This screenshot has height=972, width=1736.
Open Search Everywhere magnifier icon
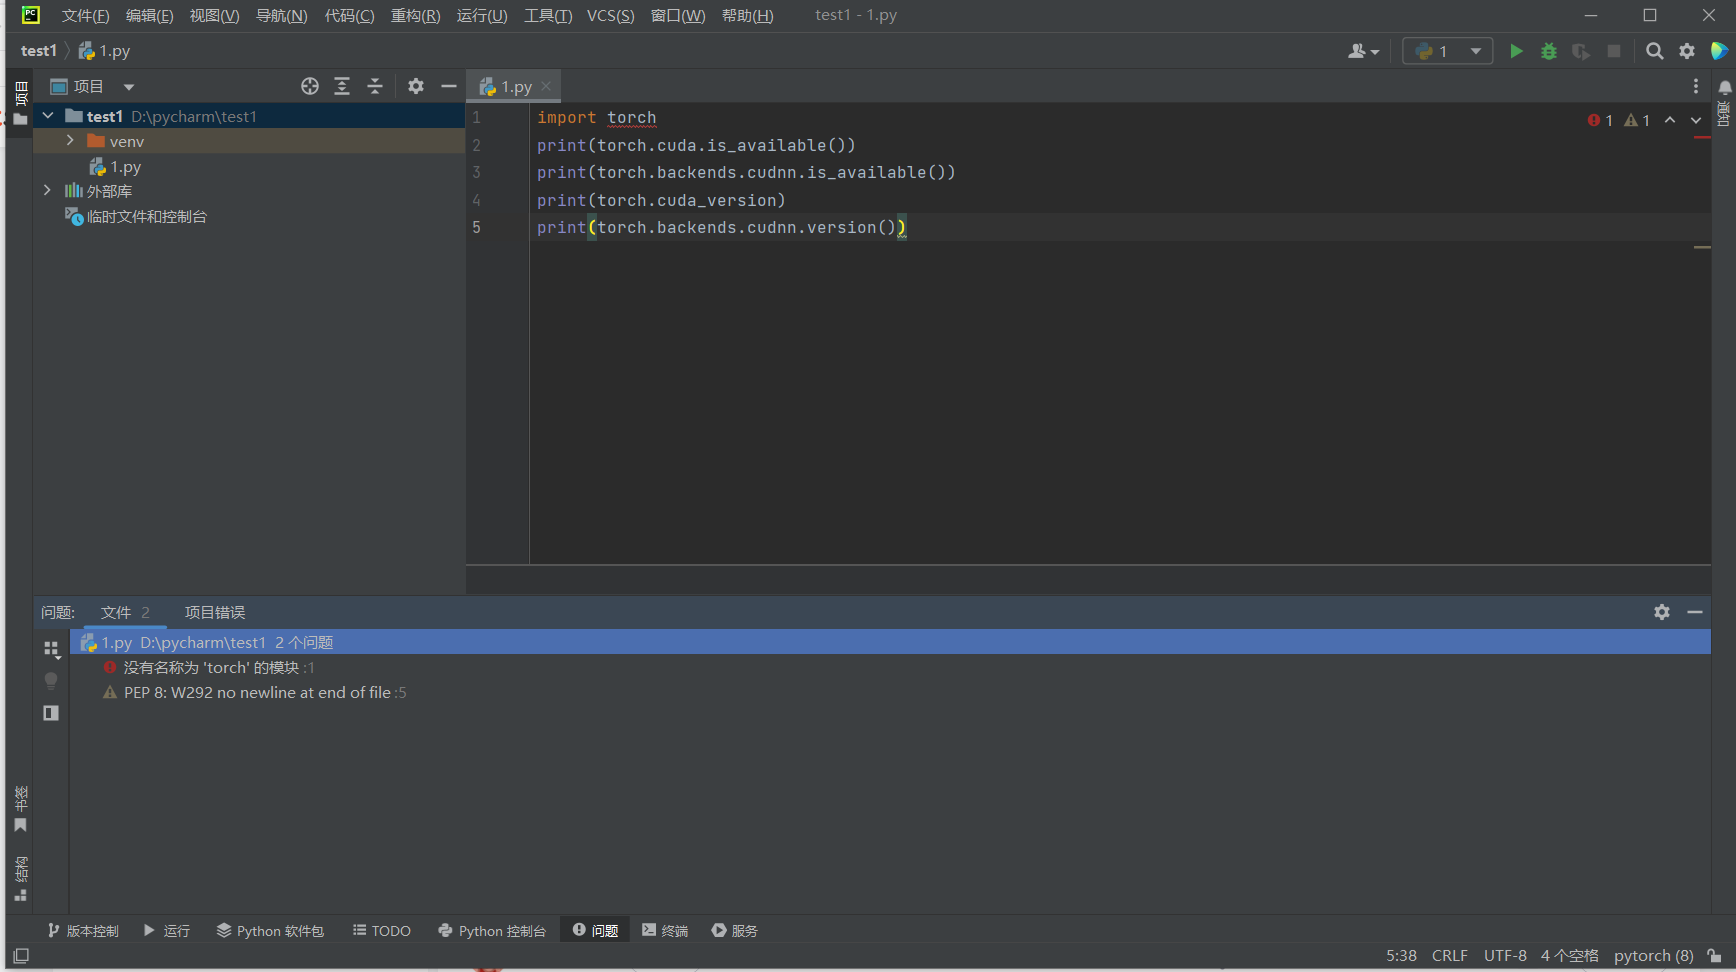[1655, 51]
